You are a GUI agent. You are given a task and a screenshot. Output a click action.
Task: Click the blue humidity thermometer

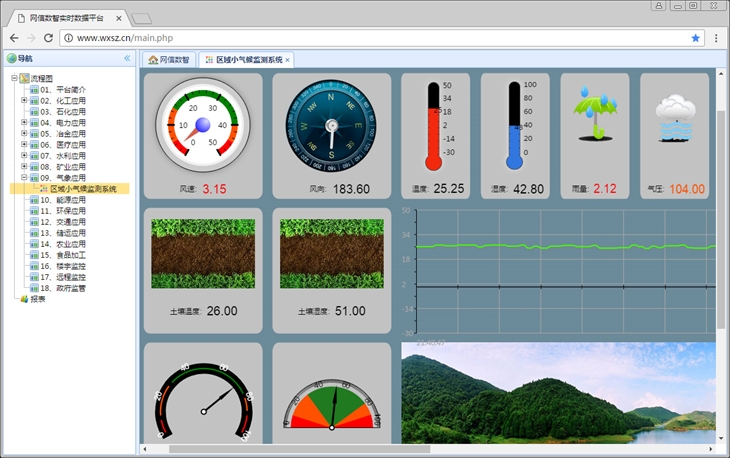pos(514,126)
